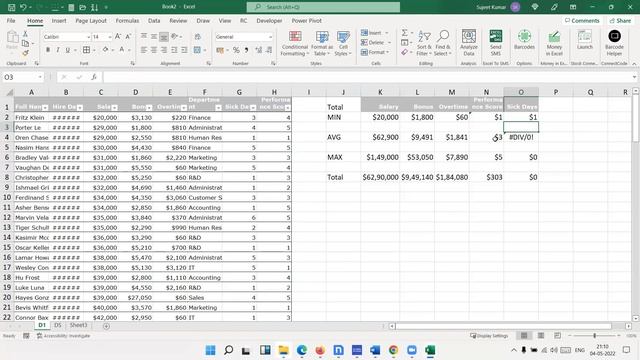Add a new sheet with plus button
The width and height of the screenshot is (640, 360).
coord(106,326)
